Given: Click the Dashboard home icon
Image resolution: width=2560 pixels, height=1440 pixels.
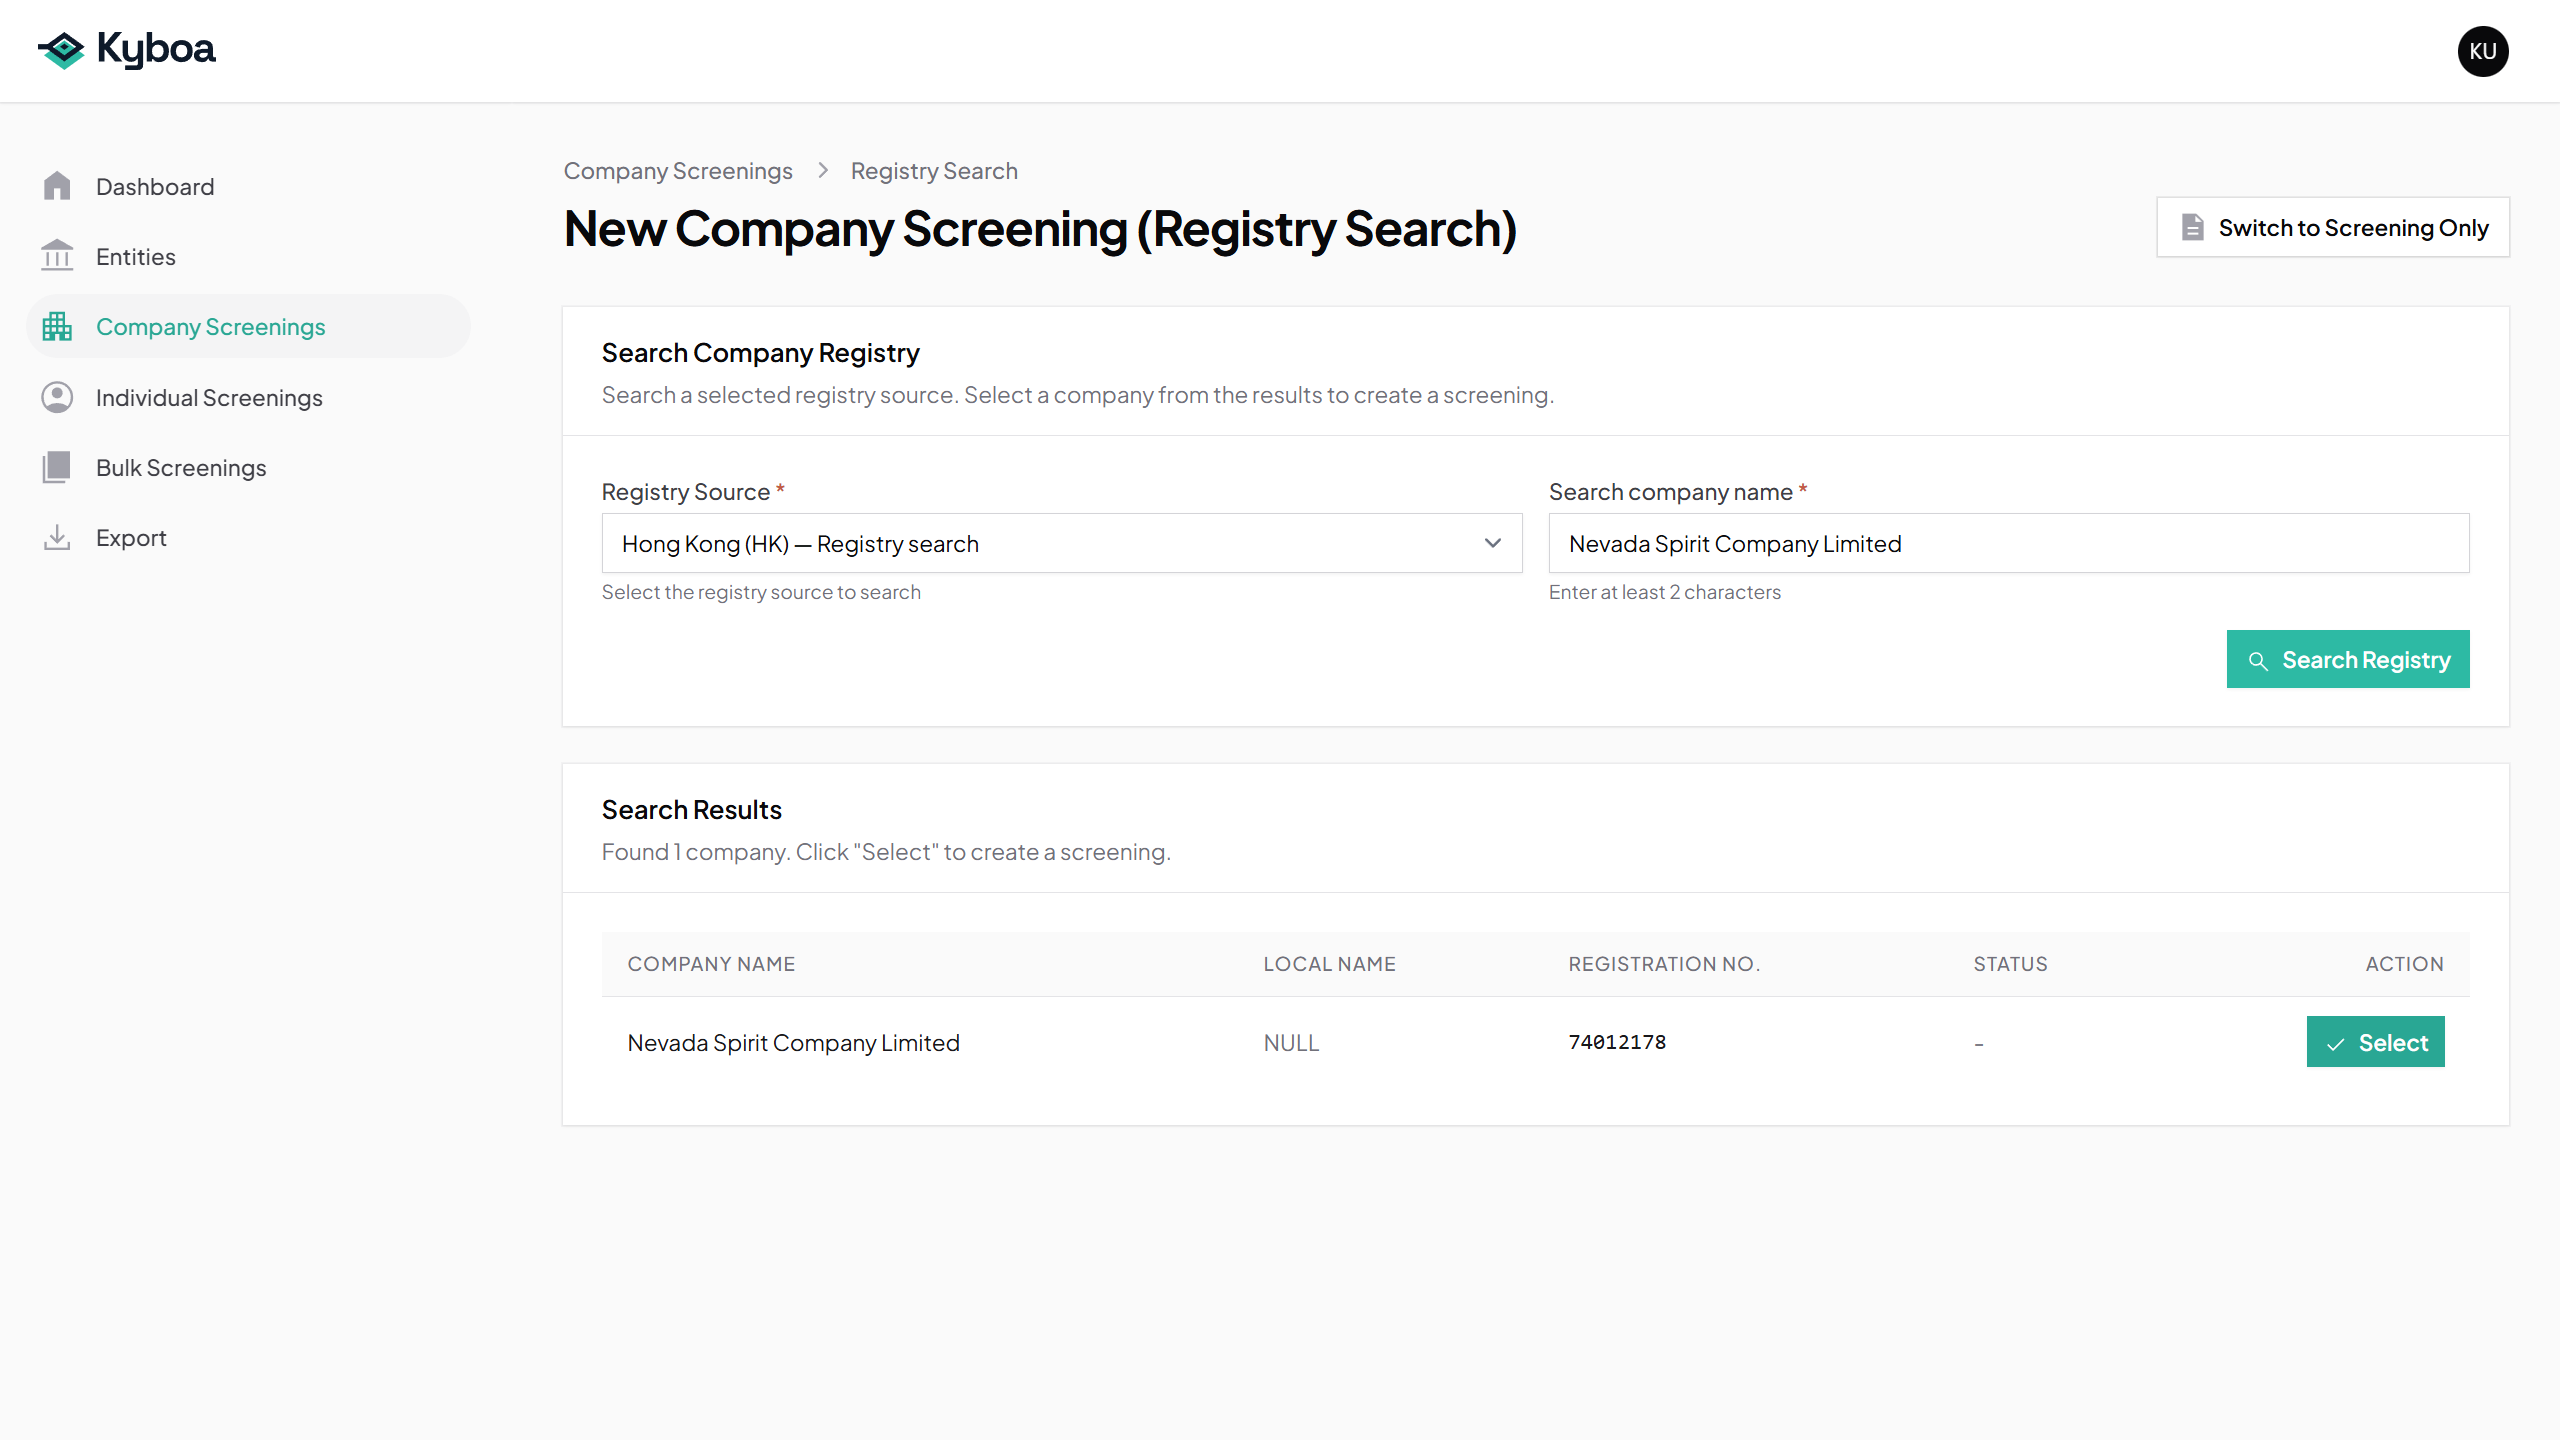Looking at the screenshot, I should [x=57, y=186].
